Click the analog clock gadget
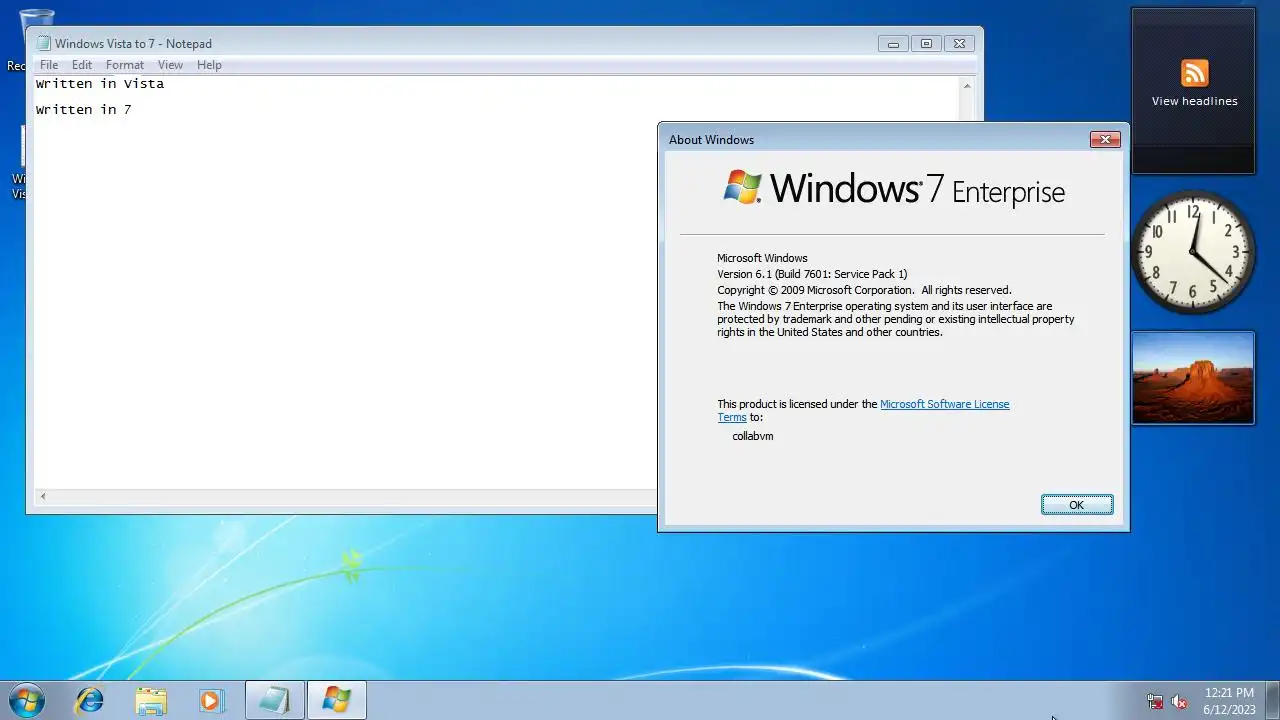This screenshot has height=720, width=1280. pos(1193,252)
